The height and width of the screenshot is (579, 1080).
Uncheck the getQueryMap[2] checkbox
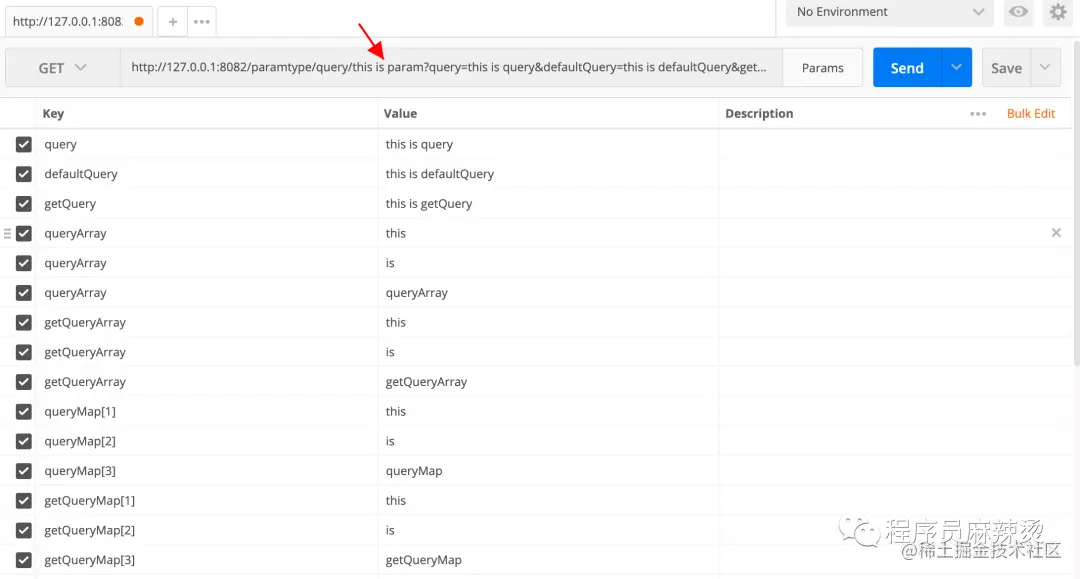(x=23, y=529)
